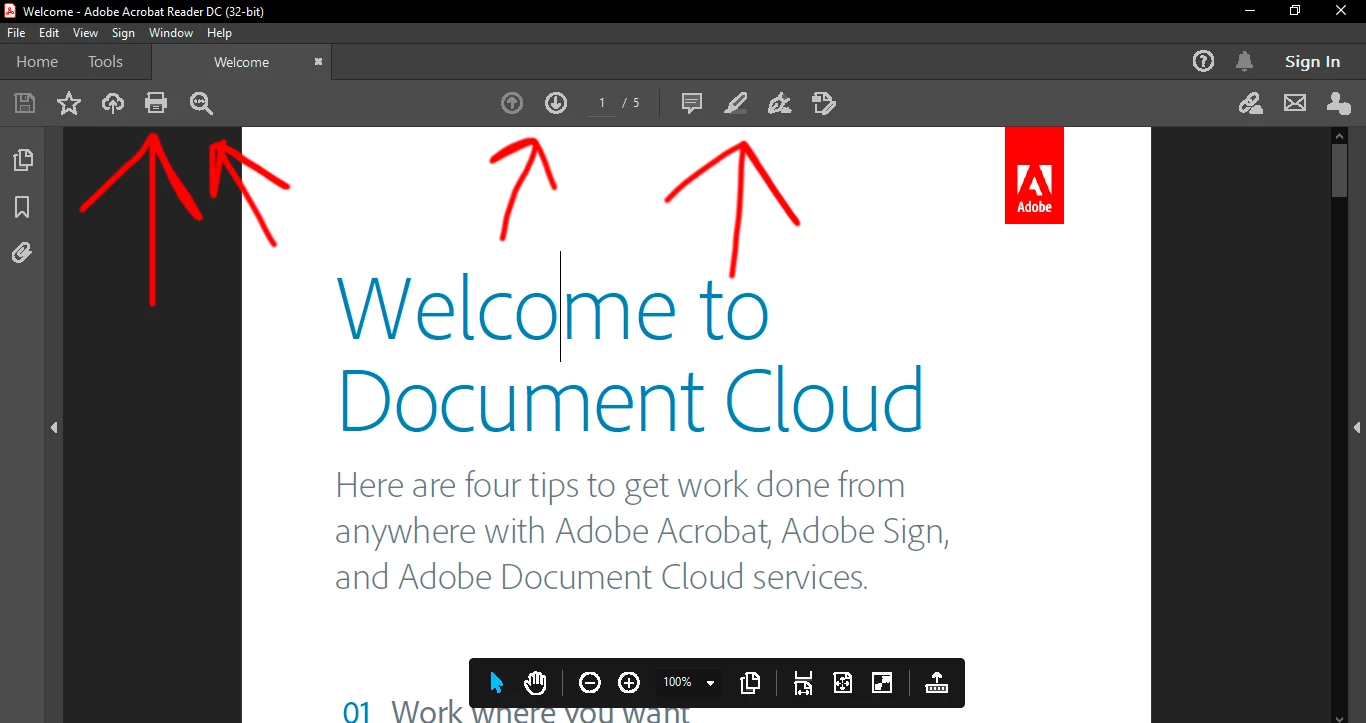Share a link to this file
1366x723 pixels.
[1251, 103]
